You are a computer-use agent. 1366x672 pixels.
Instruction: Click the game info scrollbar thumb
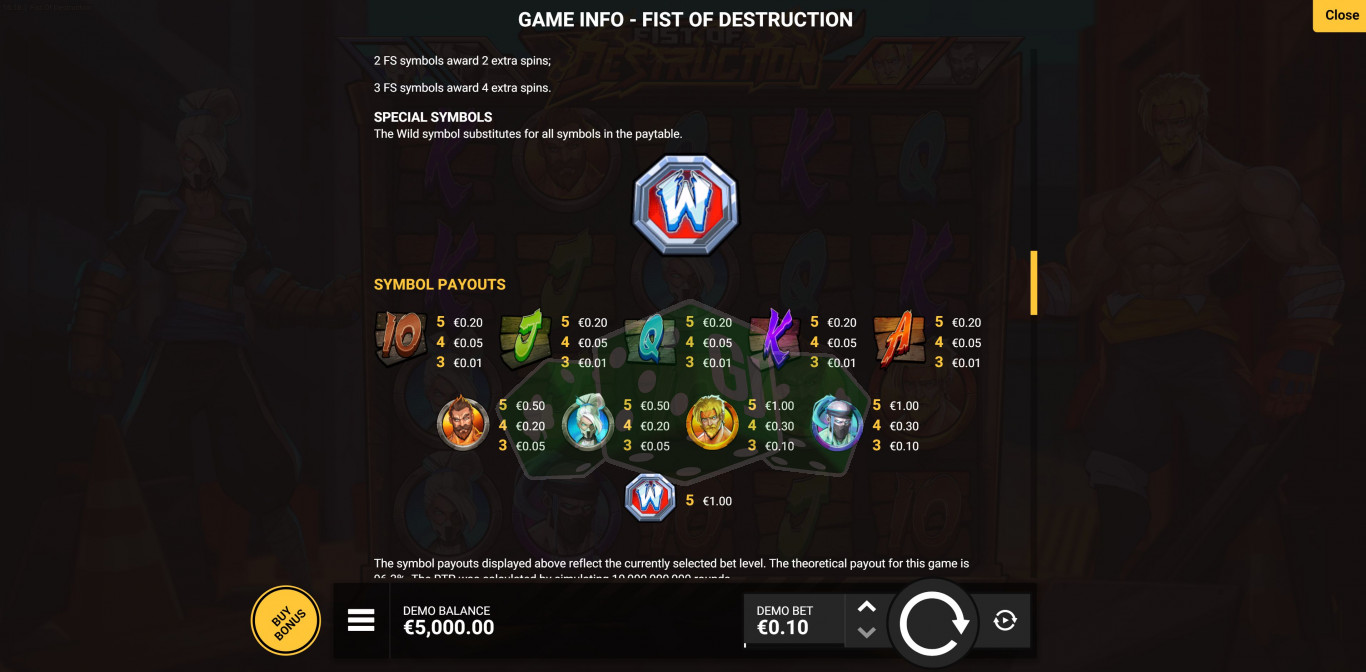click(1034, 283)
